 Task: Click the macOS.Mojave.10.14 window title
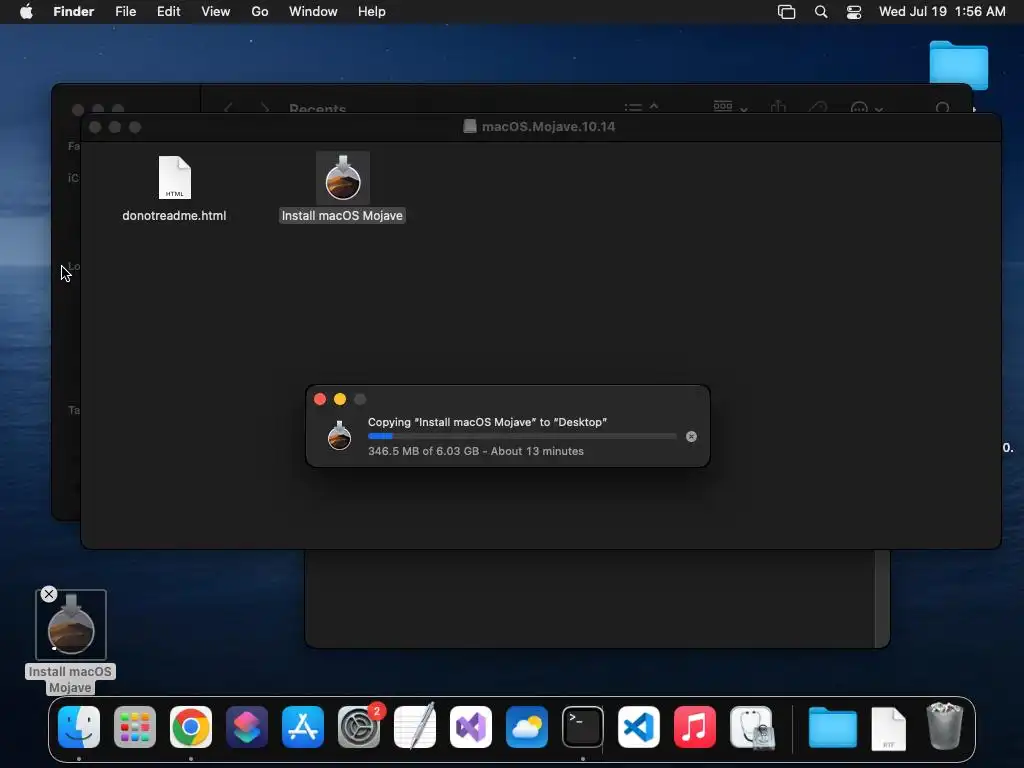[549, 127]
